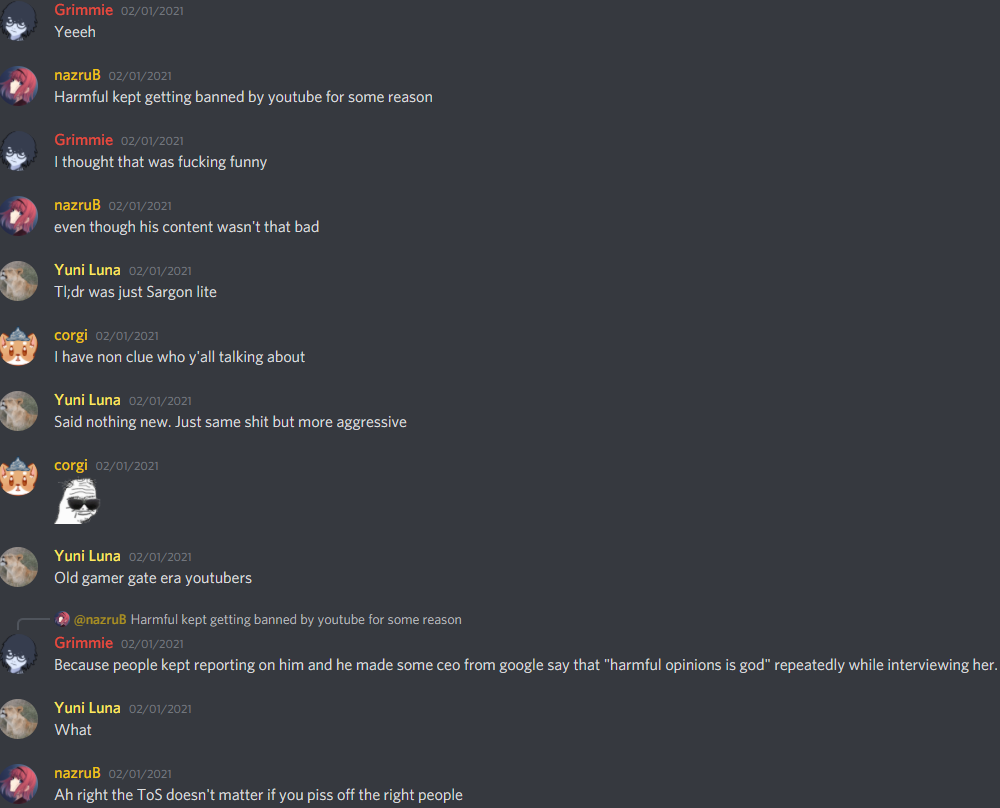Click Grimmie's avatar beside the google ceo message
This screenshot has width=1000, height=808.
click(x=18, y=654)
